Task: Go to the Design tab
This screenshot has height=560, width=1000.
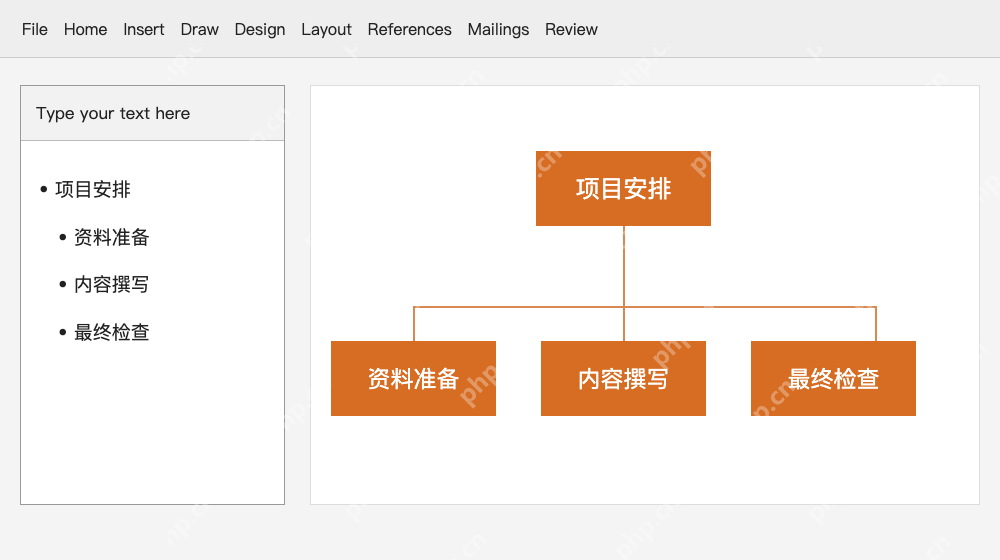Action: pyautogui.click(x=260, y=29)
